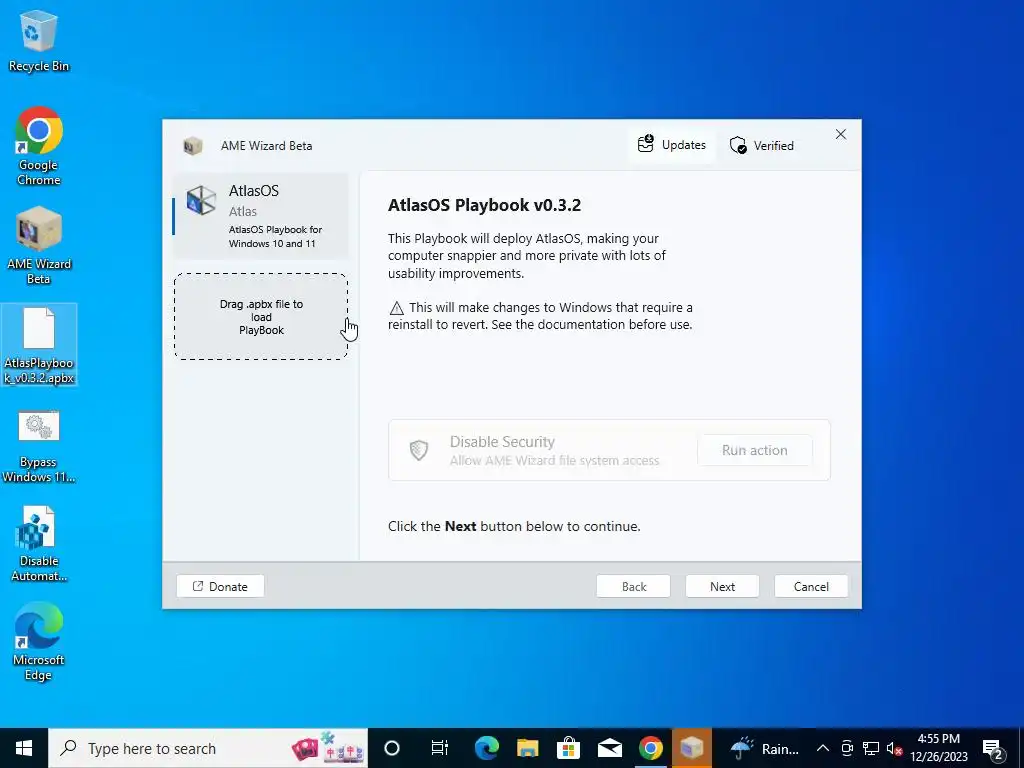Click Next to continue the wizard

(722, 586)
